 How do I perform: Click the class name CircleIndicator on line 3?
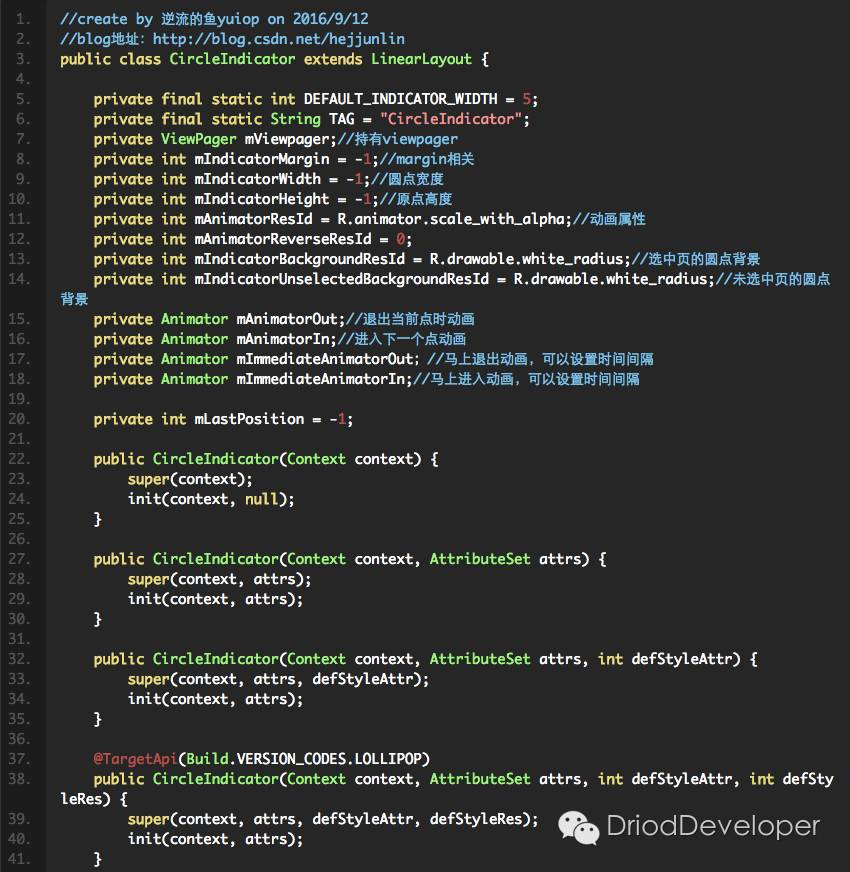coord(232,59)
